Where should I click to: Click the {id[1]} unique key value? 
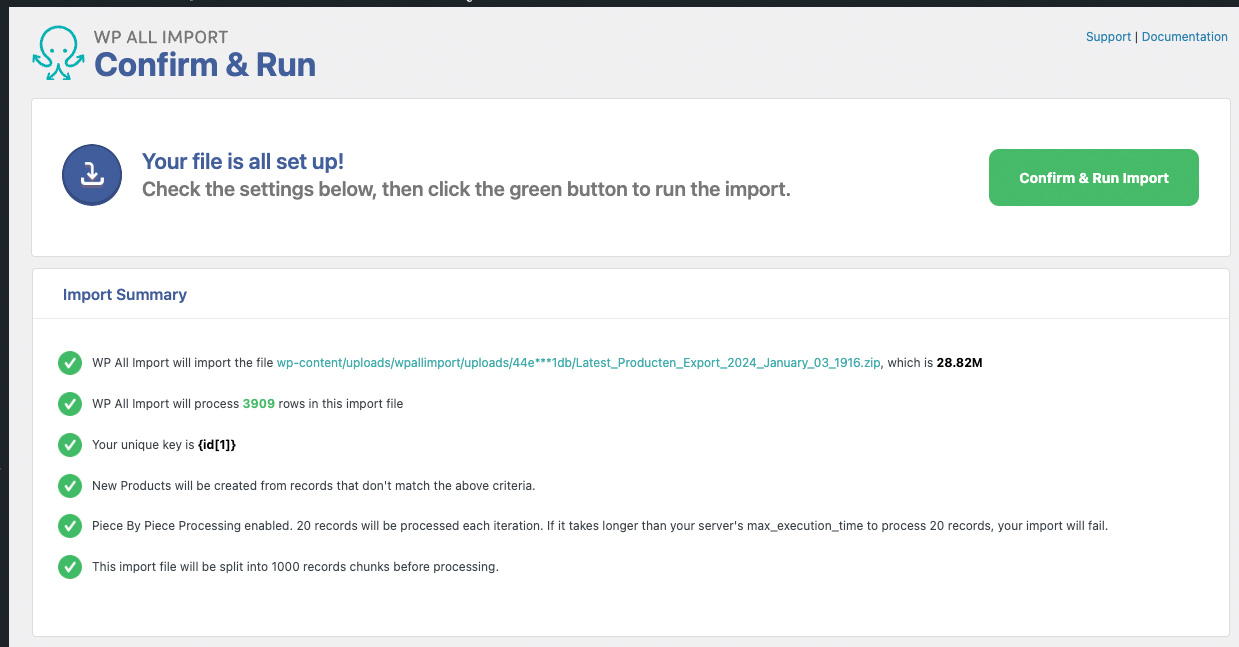(x=217, y=445)
